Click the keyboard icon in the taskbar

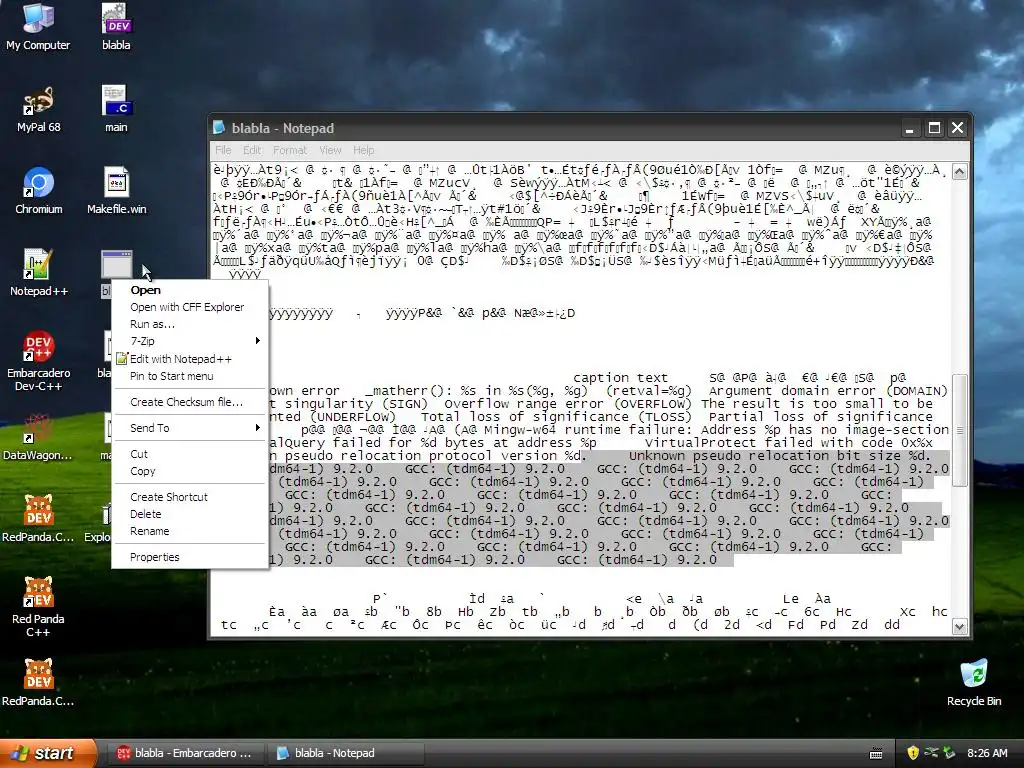point(876,754)
